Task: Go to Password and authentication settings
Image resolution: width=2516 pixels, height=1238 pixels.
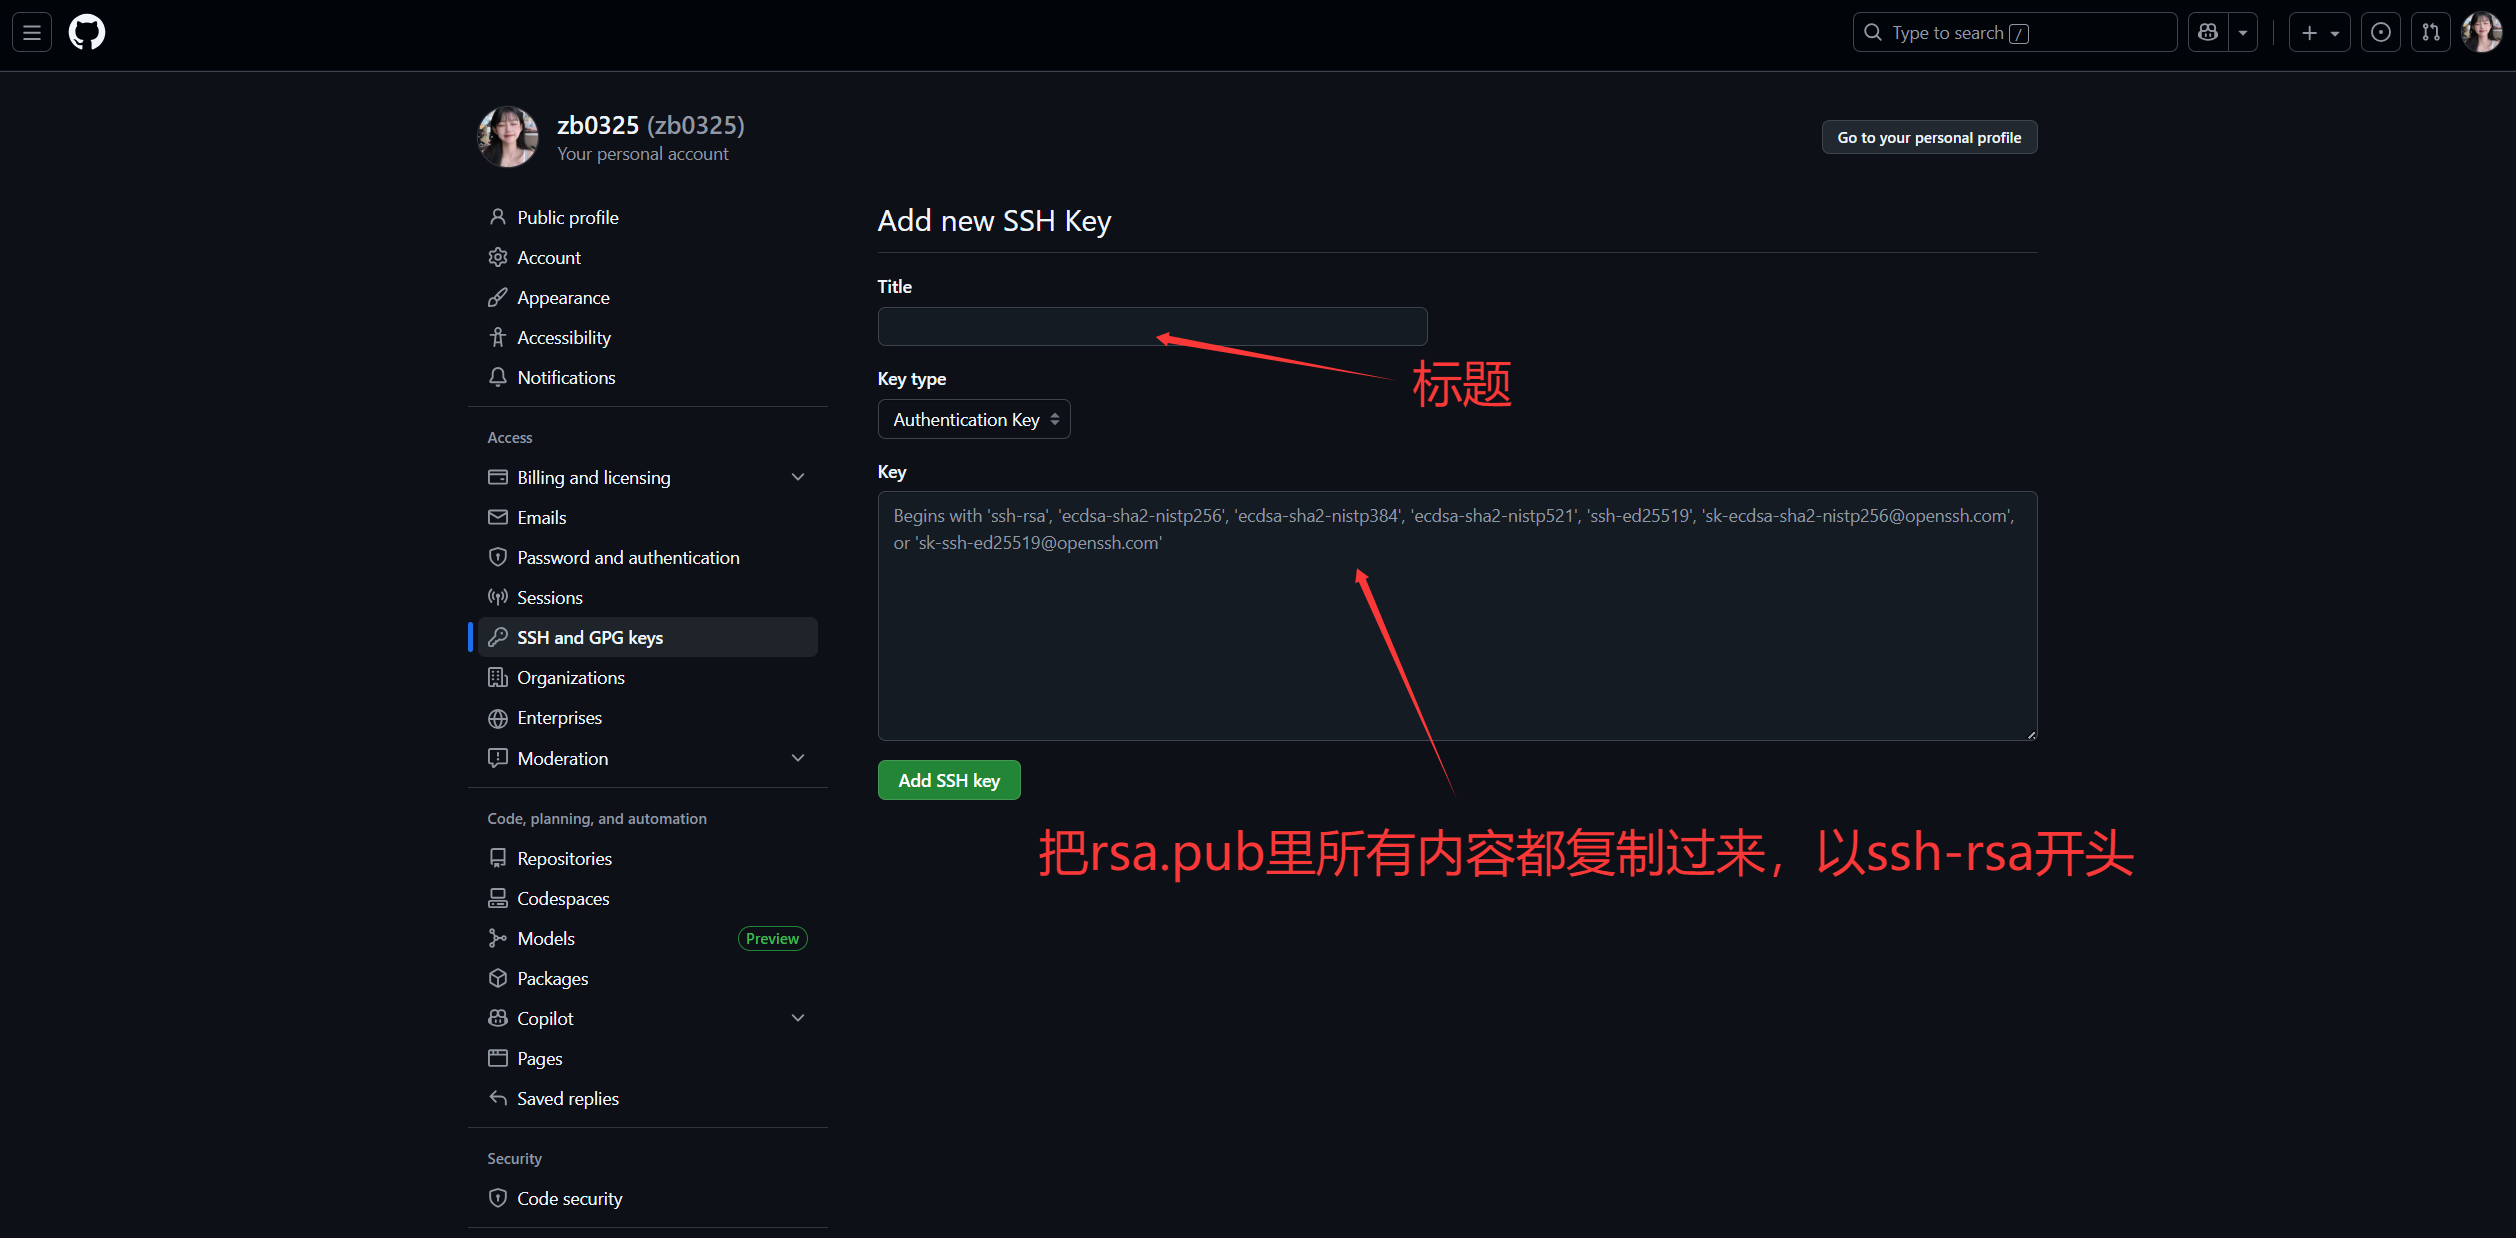Action: 628,557
